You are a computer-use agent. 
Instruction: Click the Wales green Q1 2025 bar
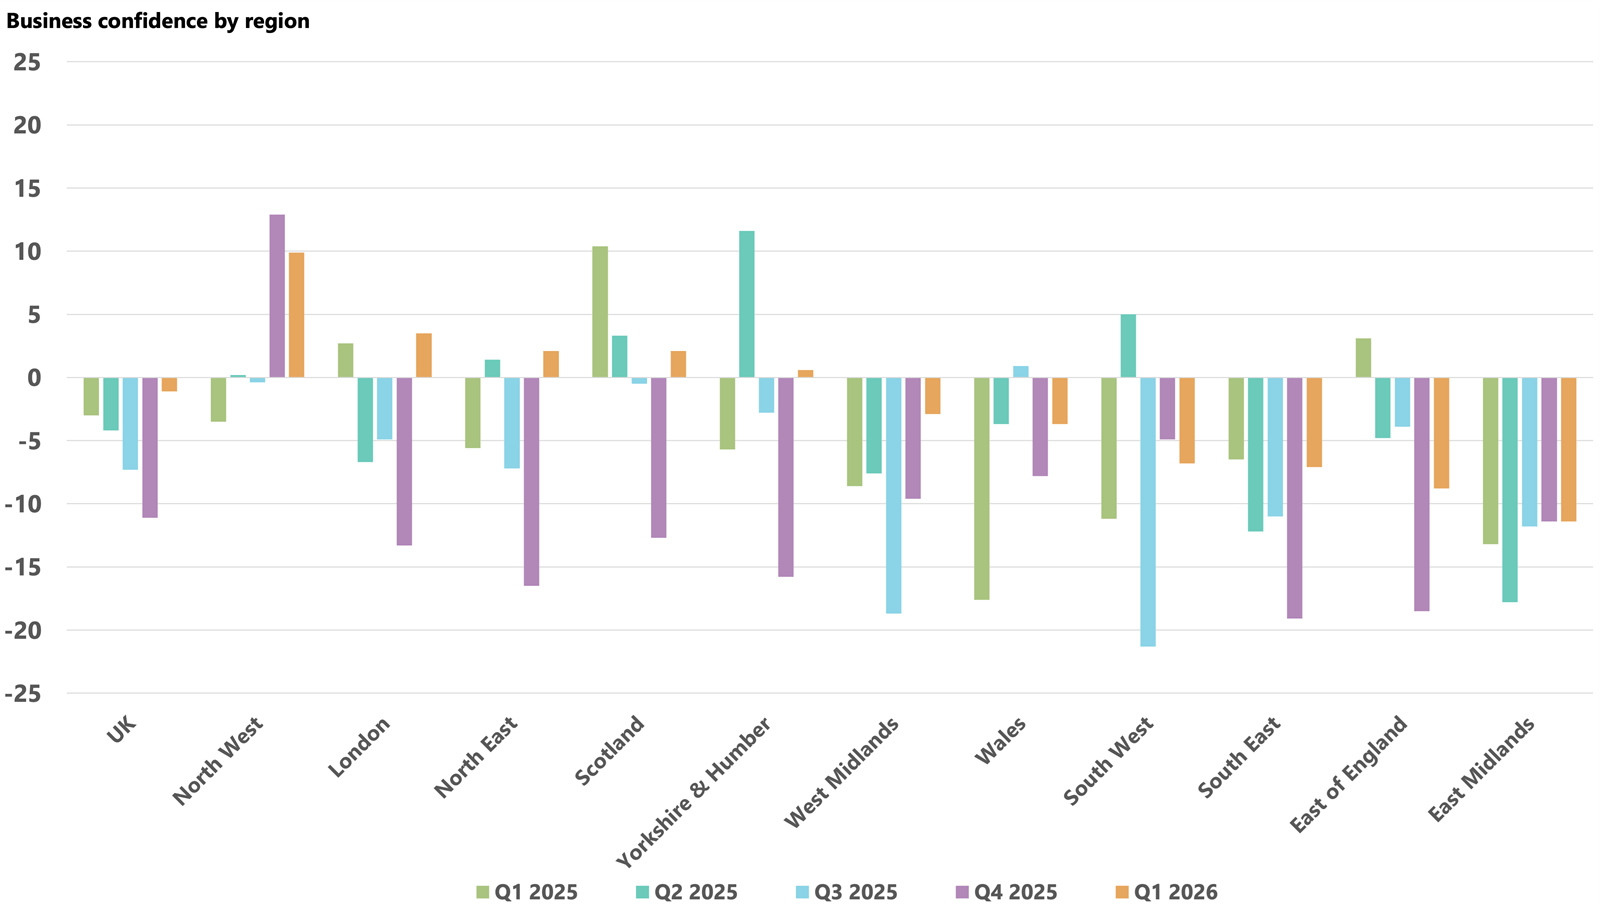982,488
